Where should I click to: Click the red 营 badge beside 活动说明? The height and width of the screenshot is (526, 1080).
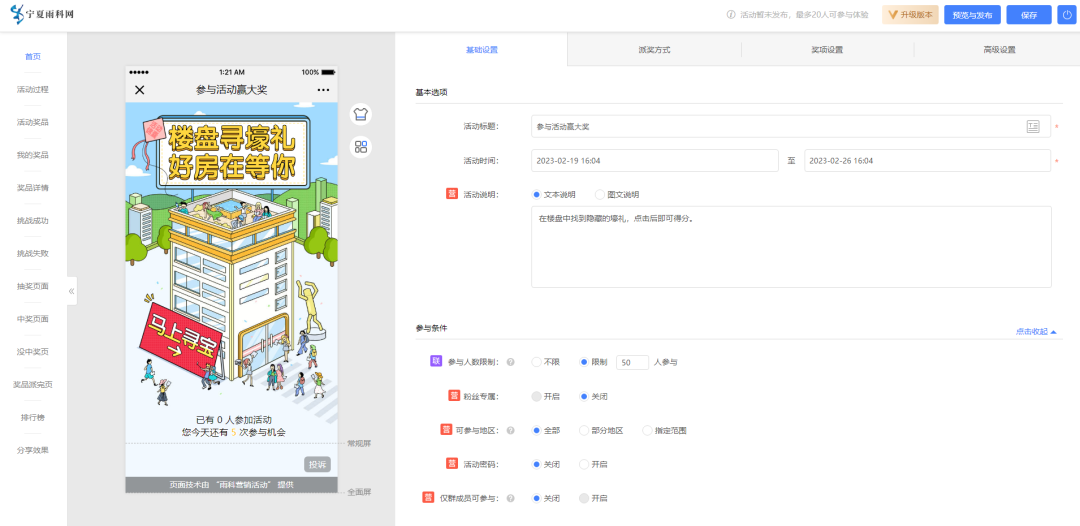coord(452,194)
